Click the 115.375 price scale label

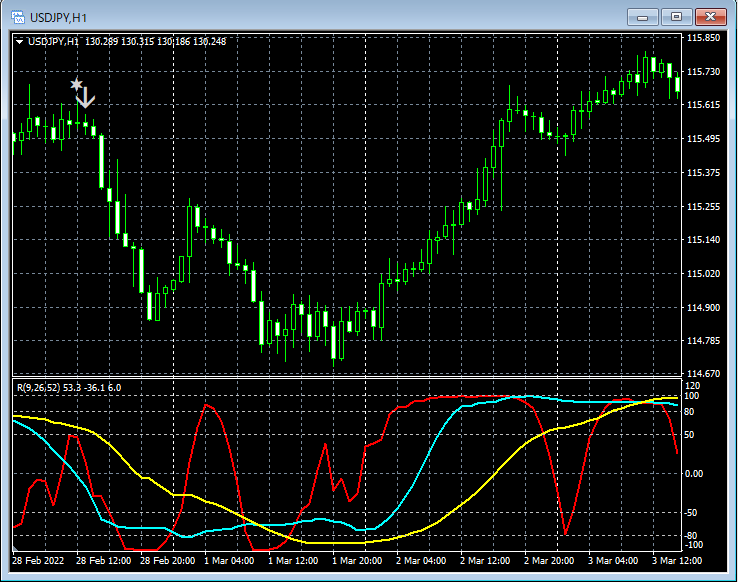click(x=704, y=172)
